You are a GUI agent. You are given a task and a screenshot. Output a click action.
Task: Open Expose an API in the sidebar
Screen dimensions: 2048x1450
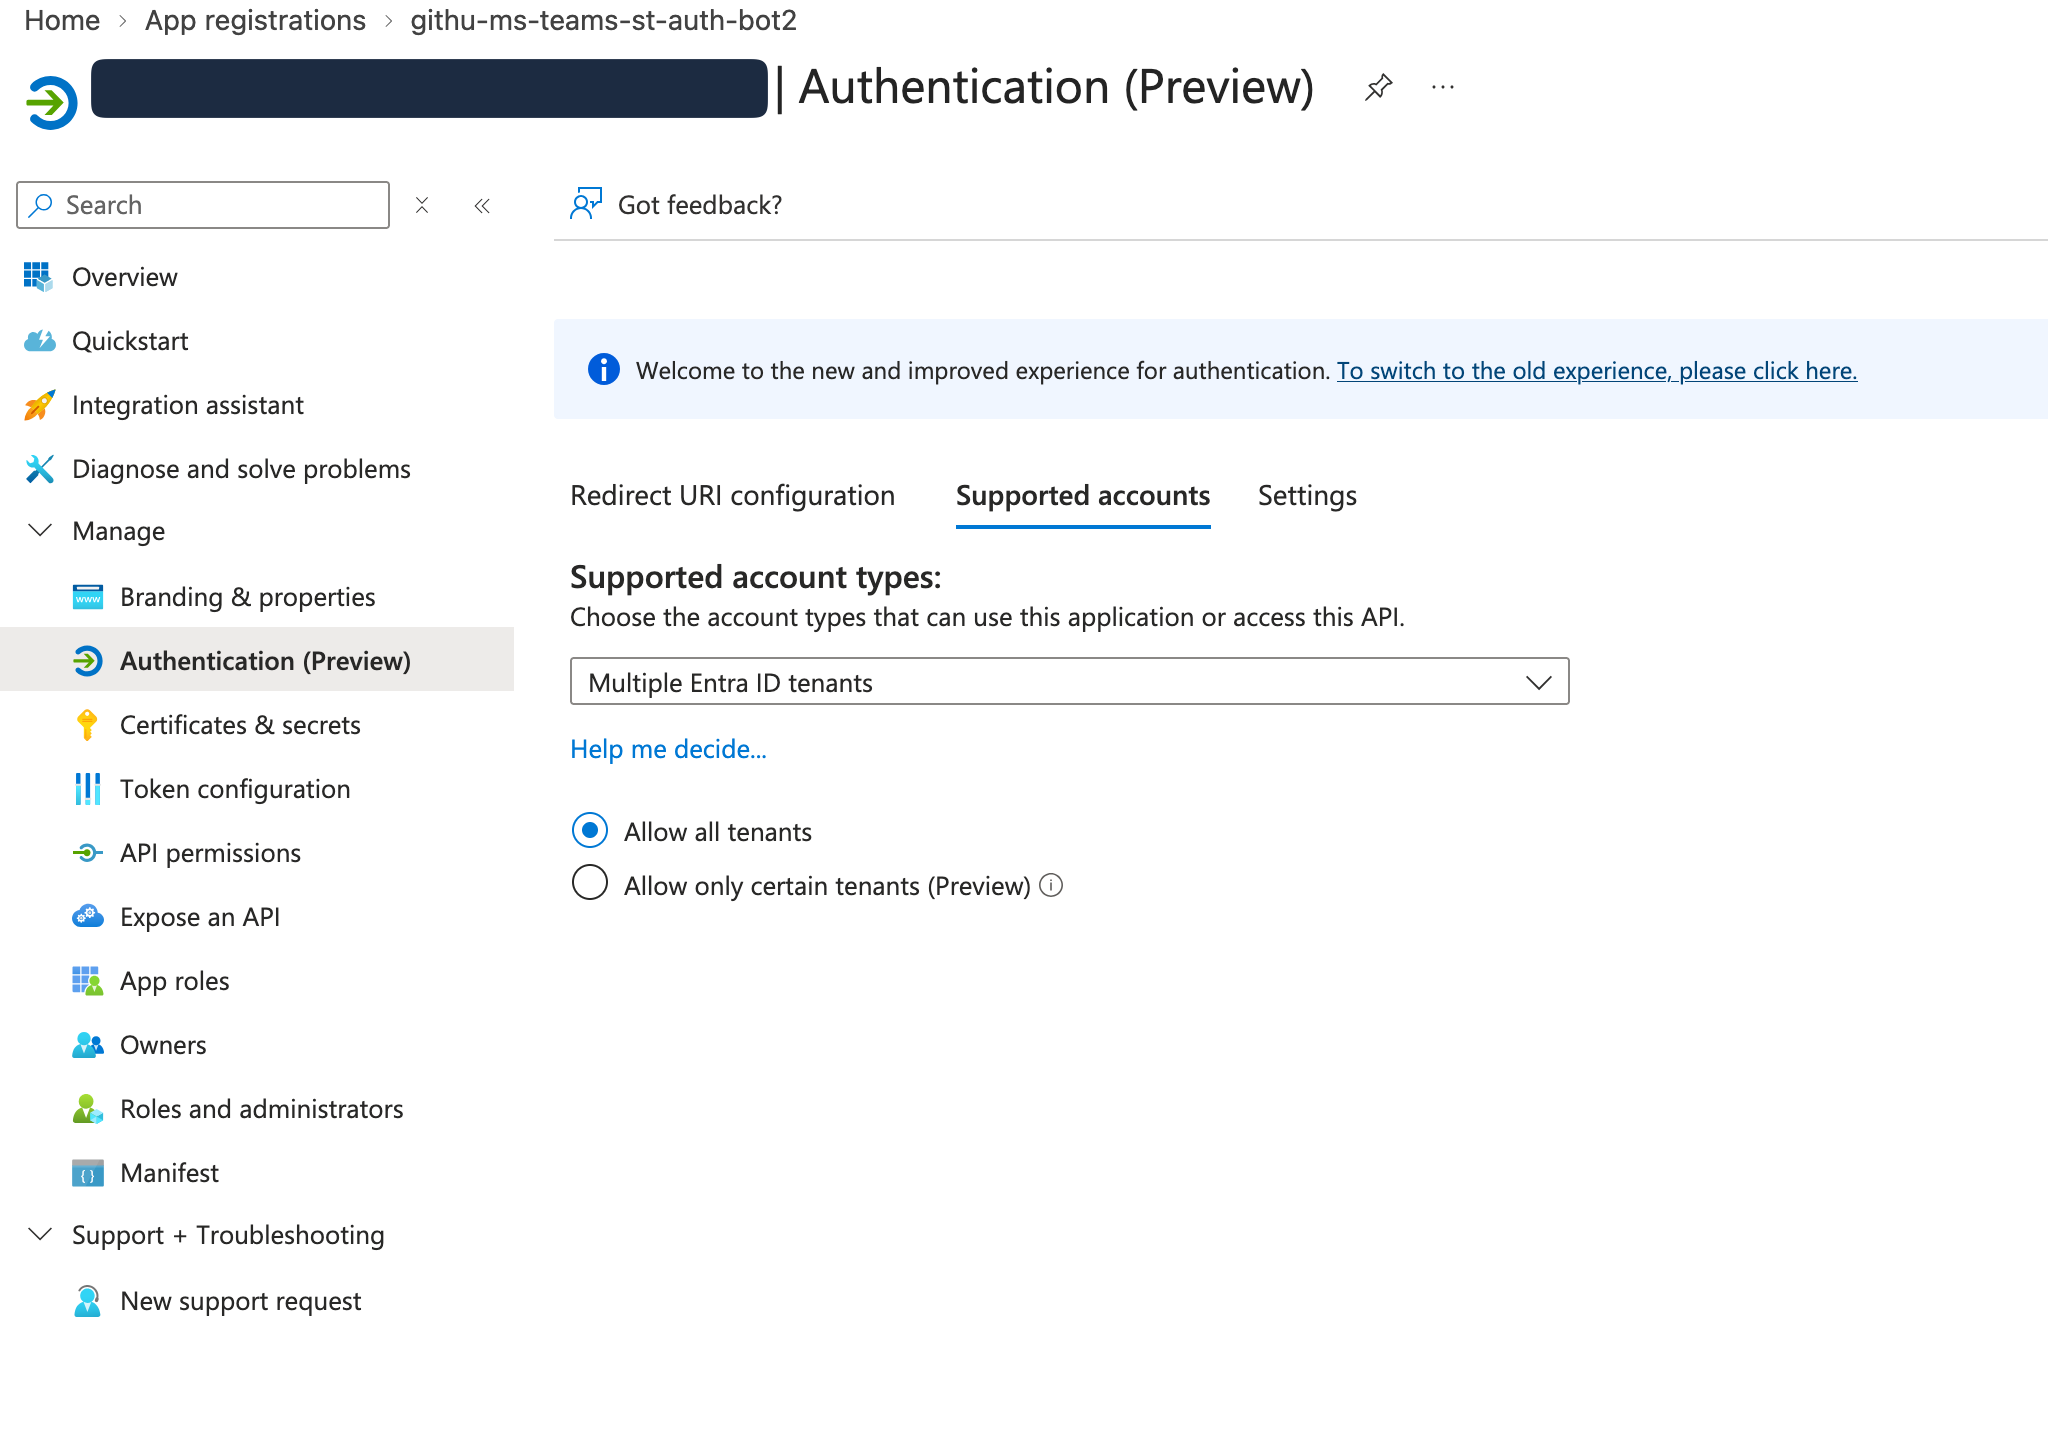pyautogui.click(x=257, y=917)
